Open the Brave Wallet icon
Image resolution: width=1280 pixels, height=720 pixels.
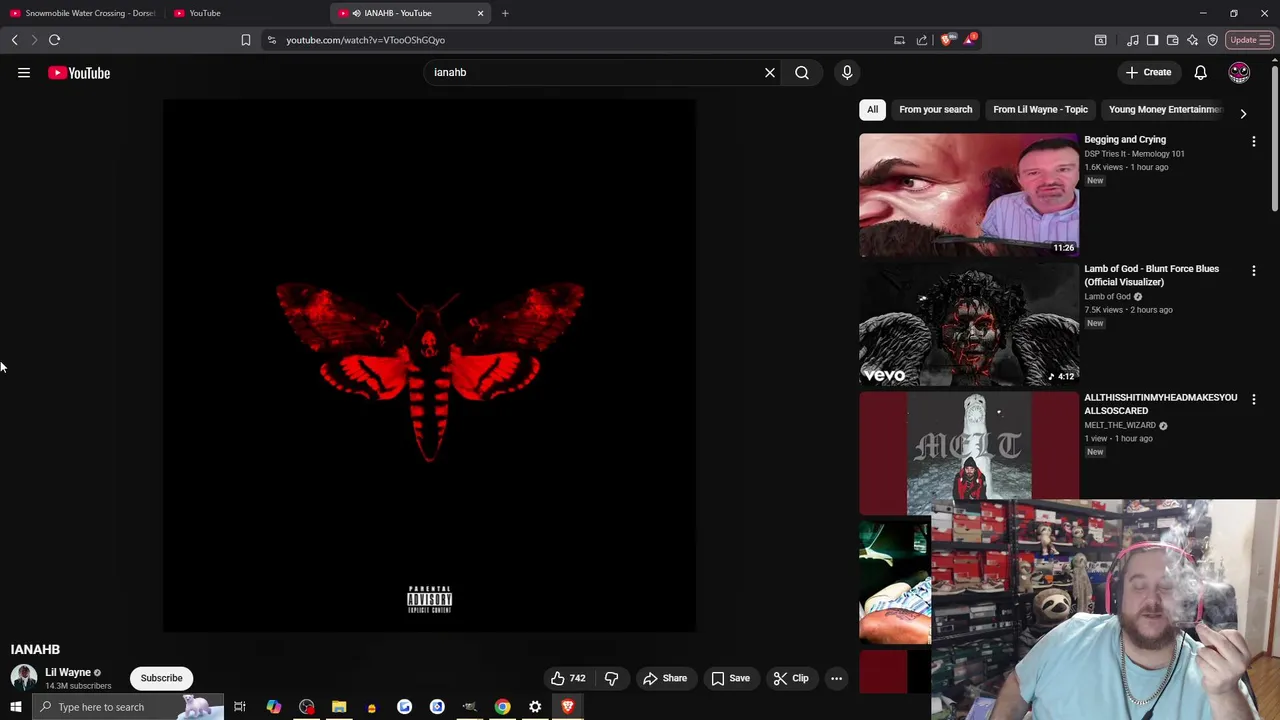[1172, 40]
